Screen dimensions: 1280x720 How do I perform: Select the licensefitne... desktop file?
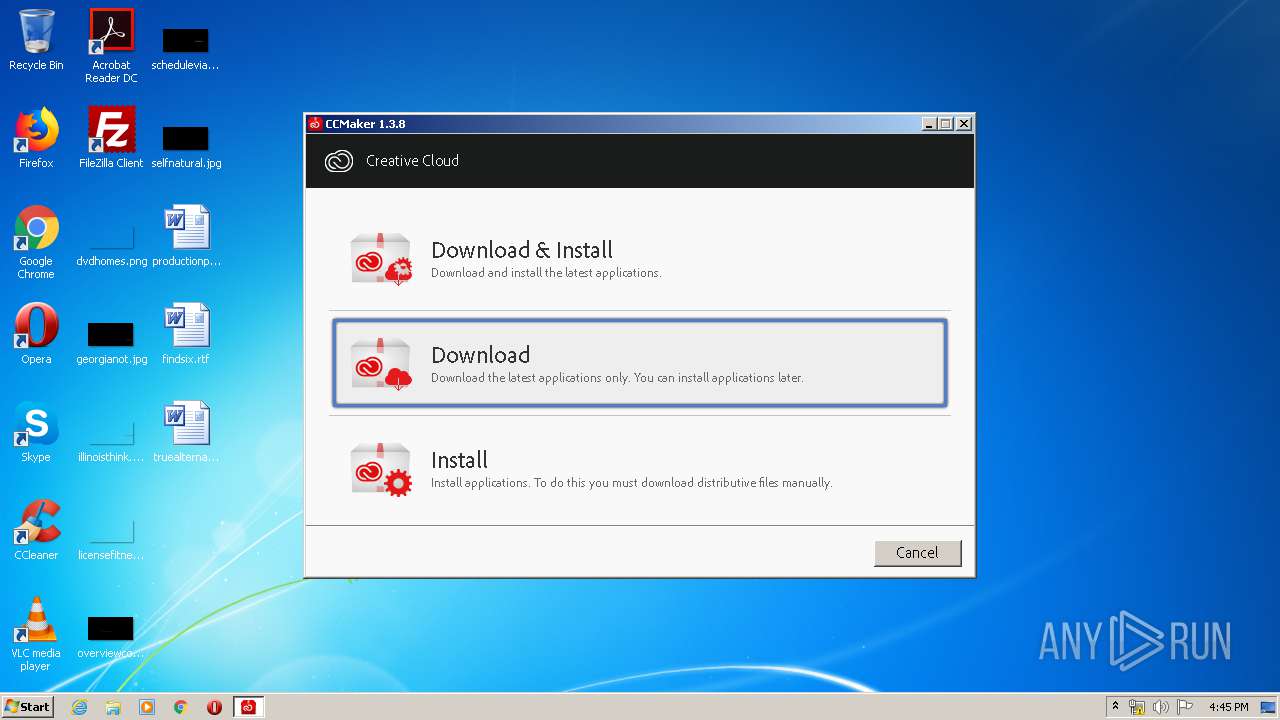click(x=111, y=540)
